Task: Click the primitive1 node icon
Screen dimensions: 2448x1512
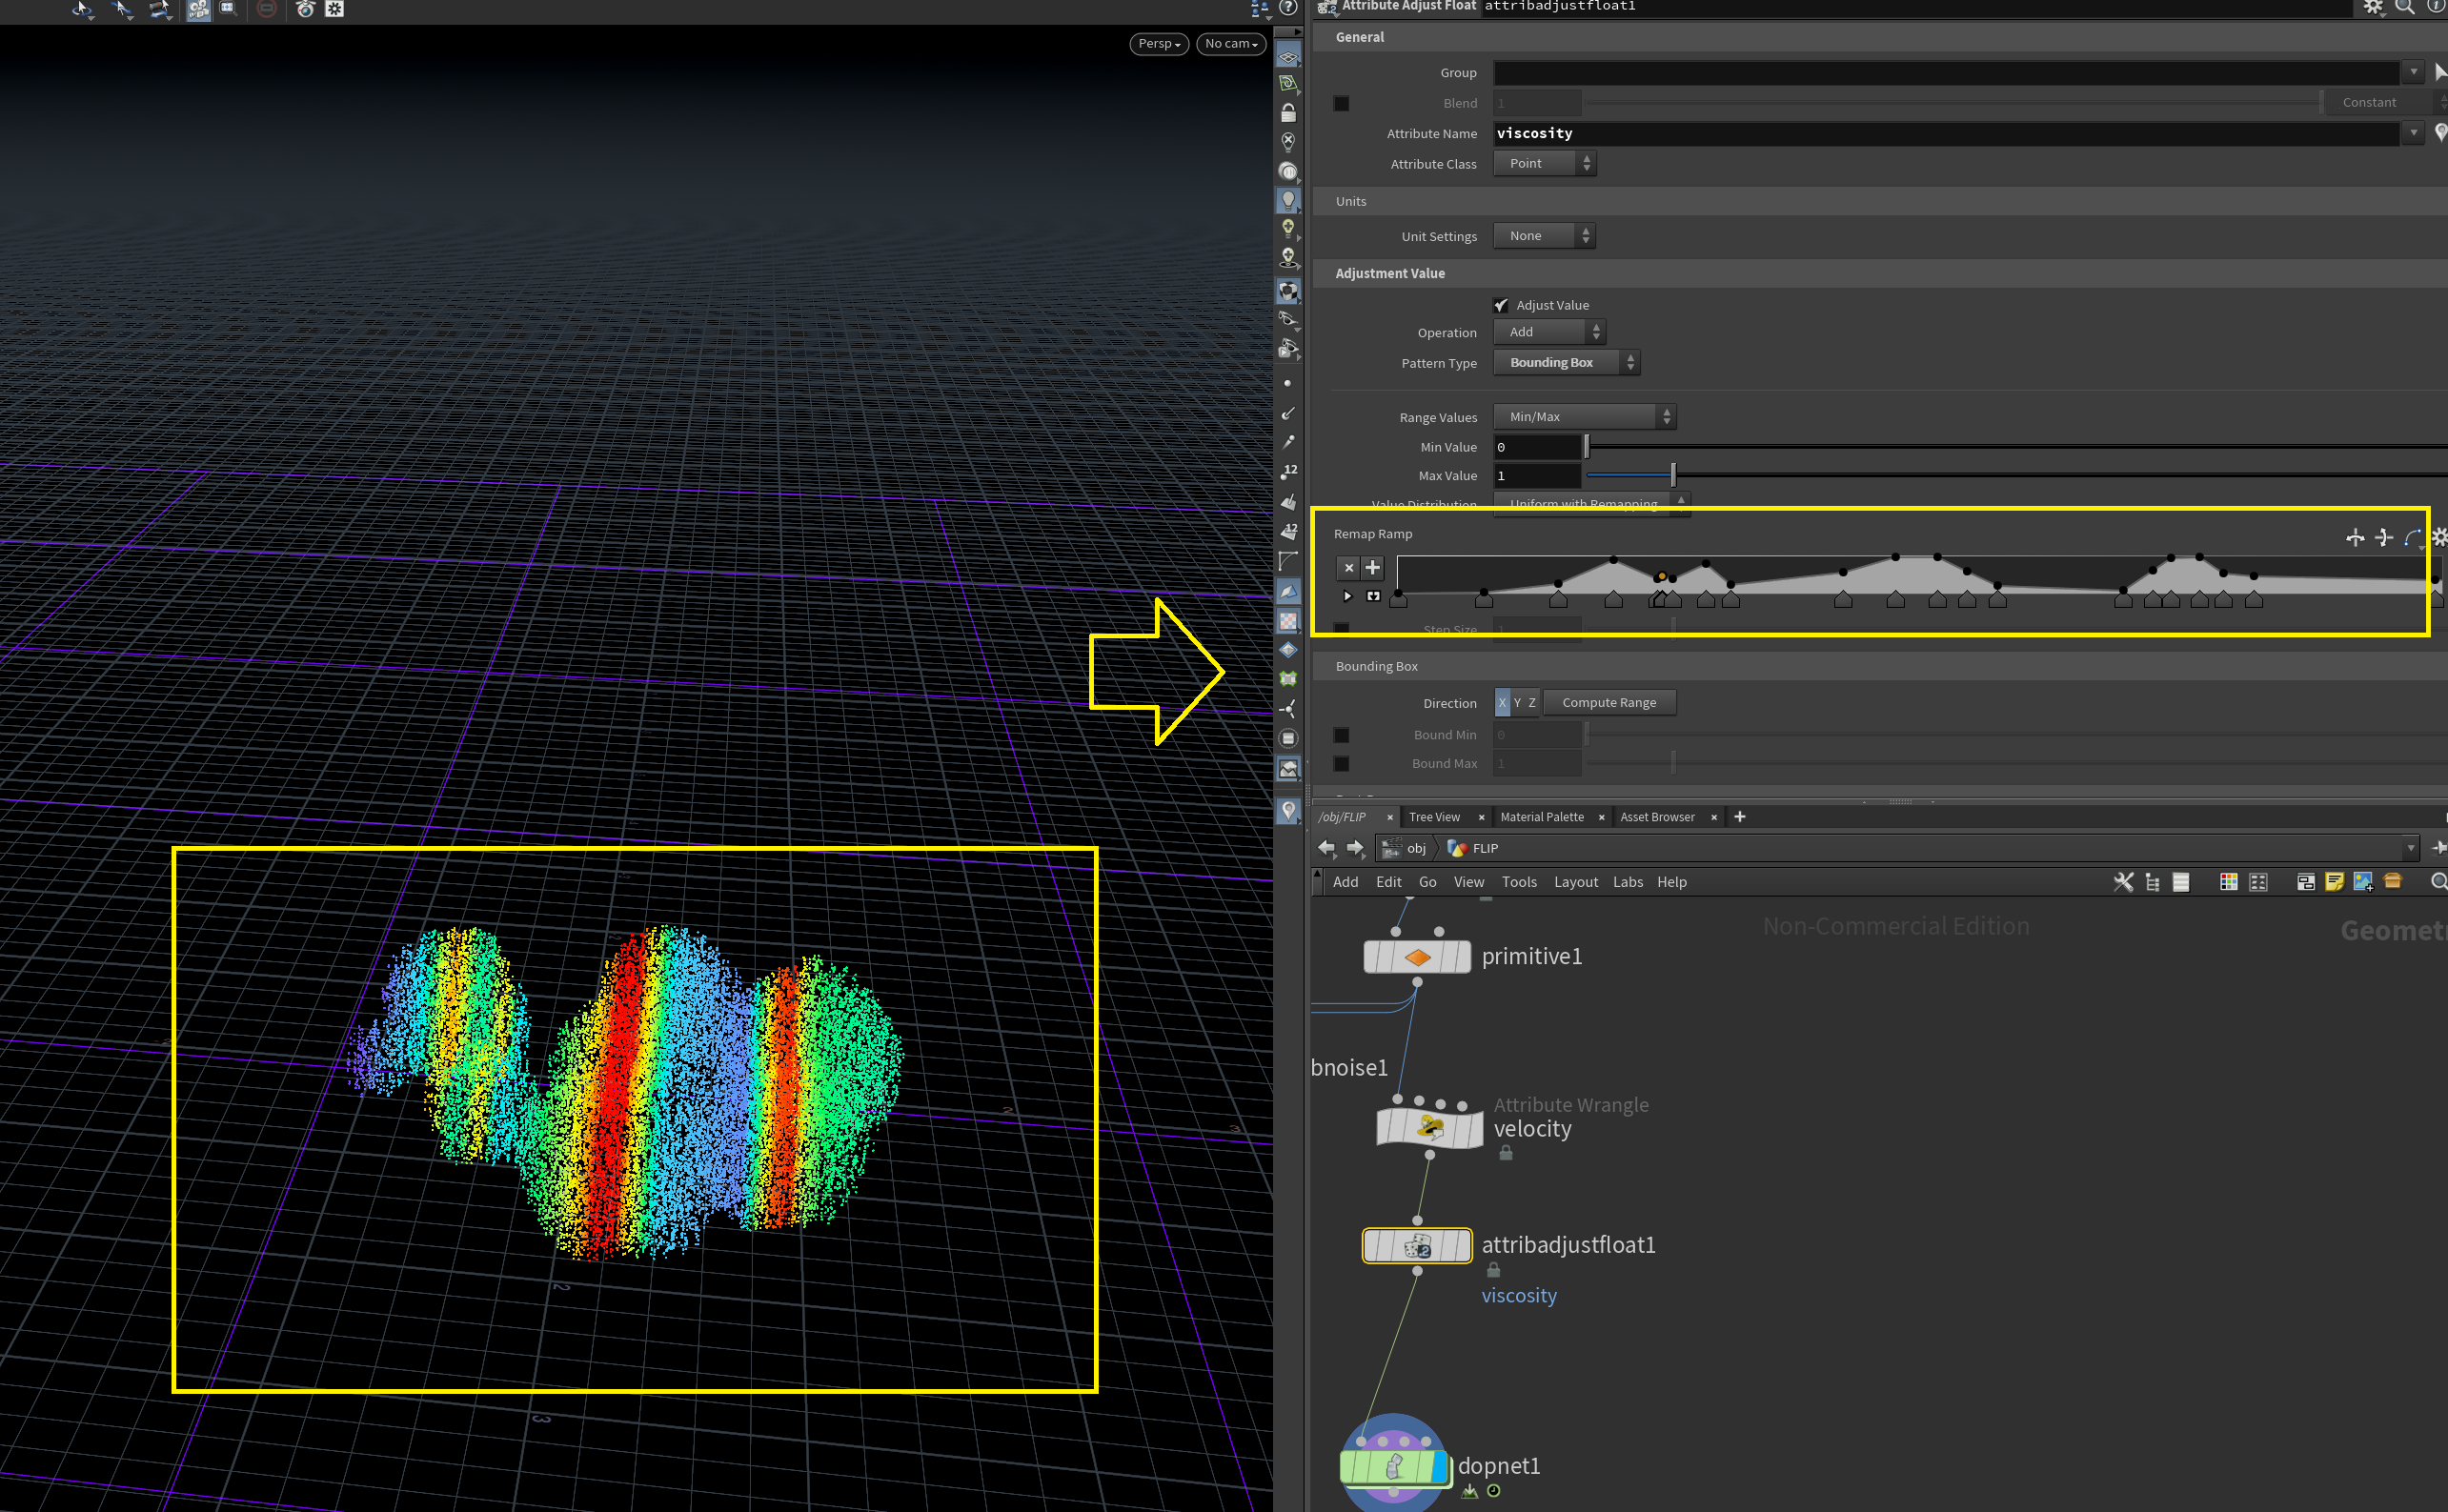Action: [x=1417, y=957]
